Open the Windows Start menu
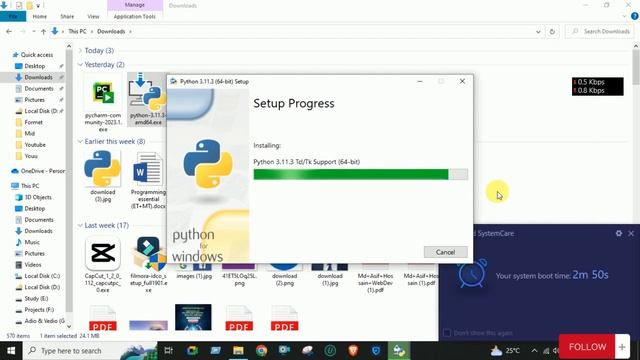This screenshot has width=640, height=360. (x=11, y=351)
